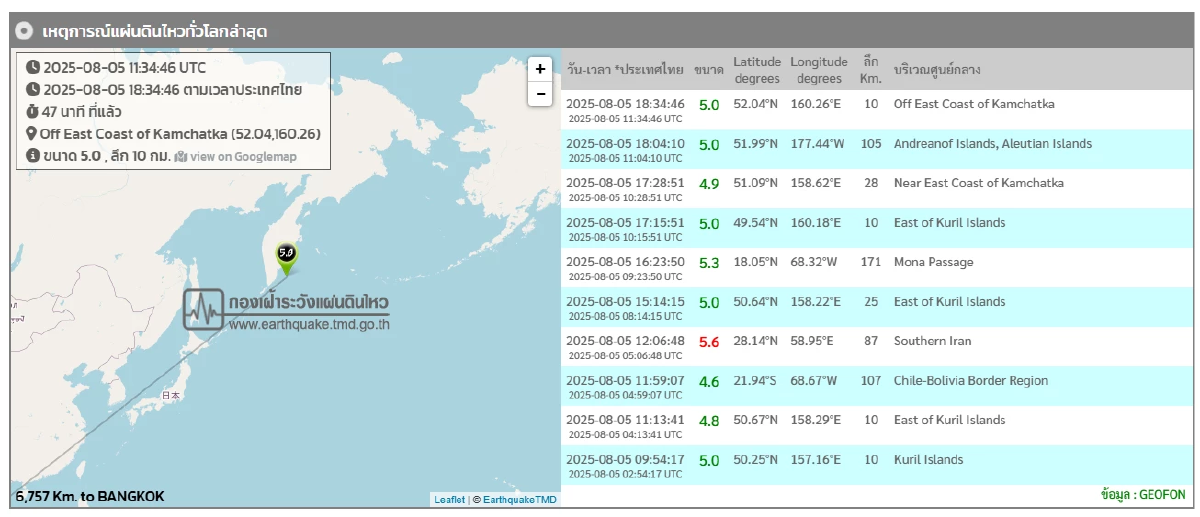
Task: Click the 'ขนาด' column header
Action: 709,70
